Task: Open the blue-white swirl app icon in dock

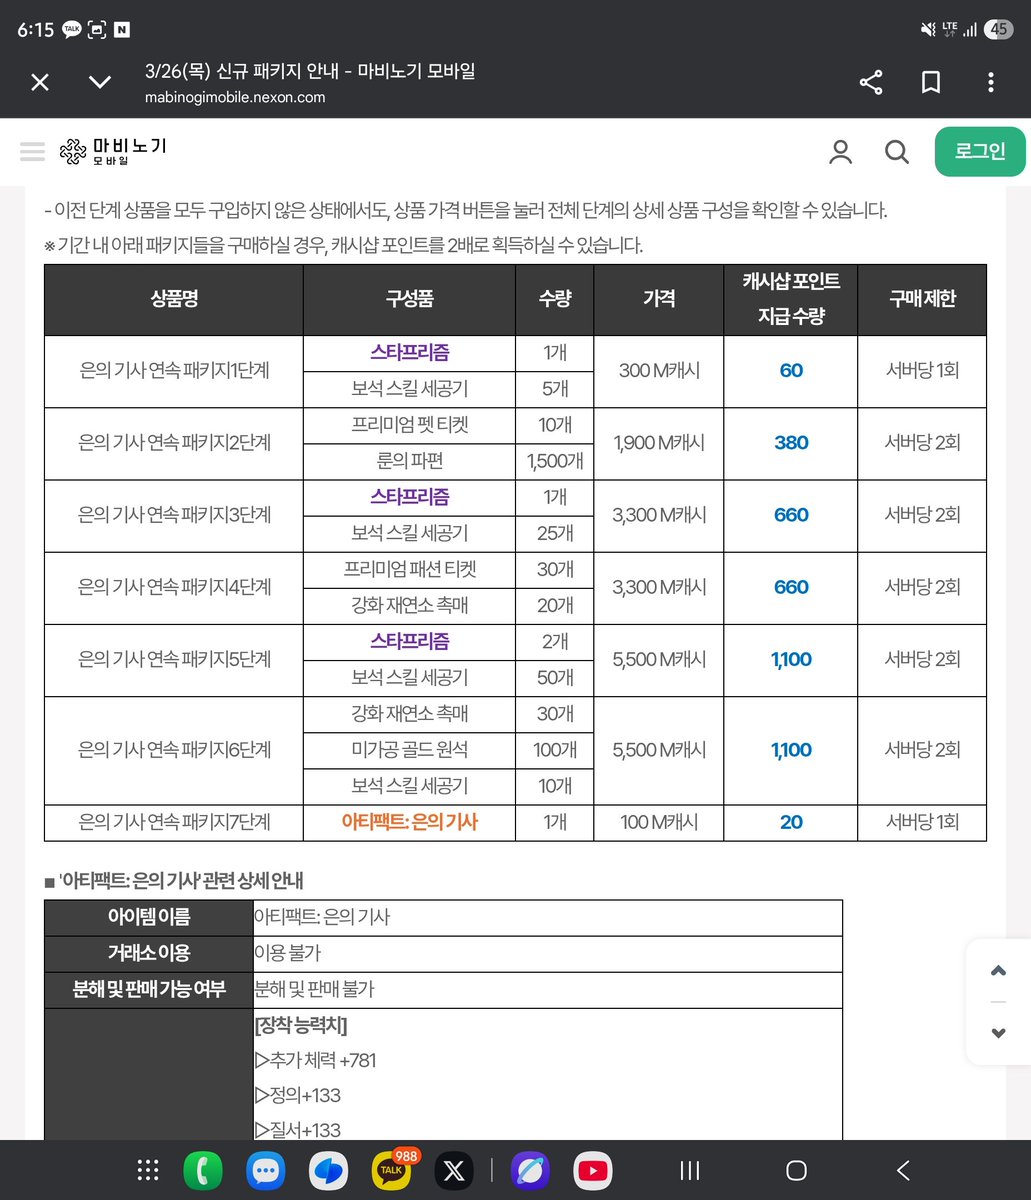Action: (x=328, y=1170)
